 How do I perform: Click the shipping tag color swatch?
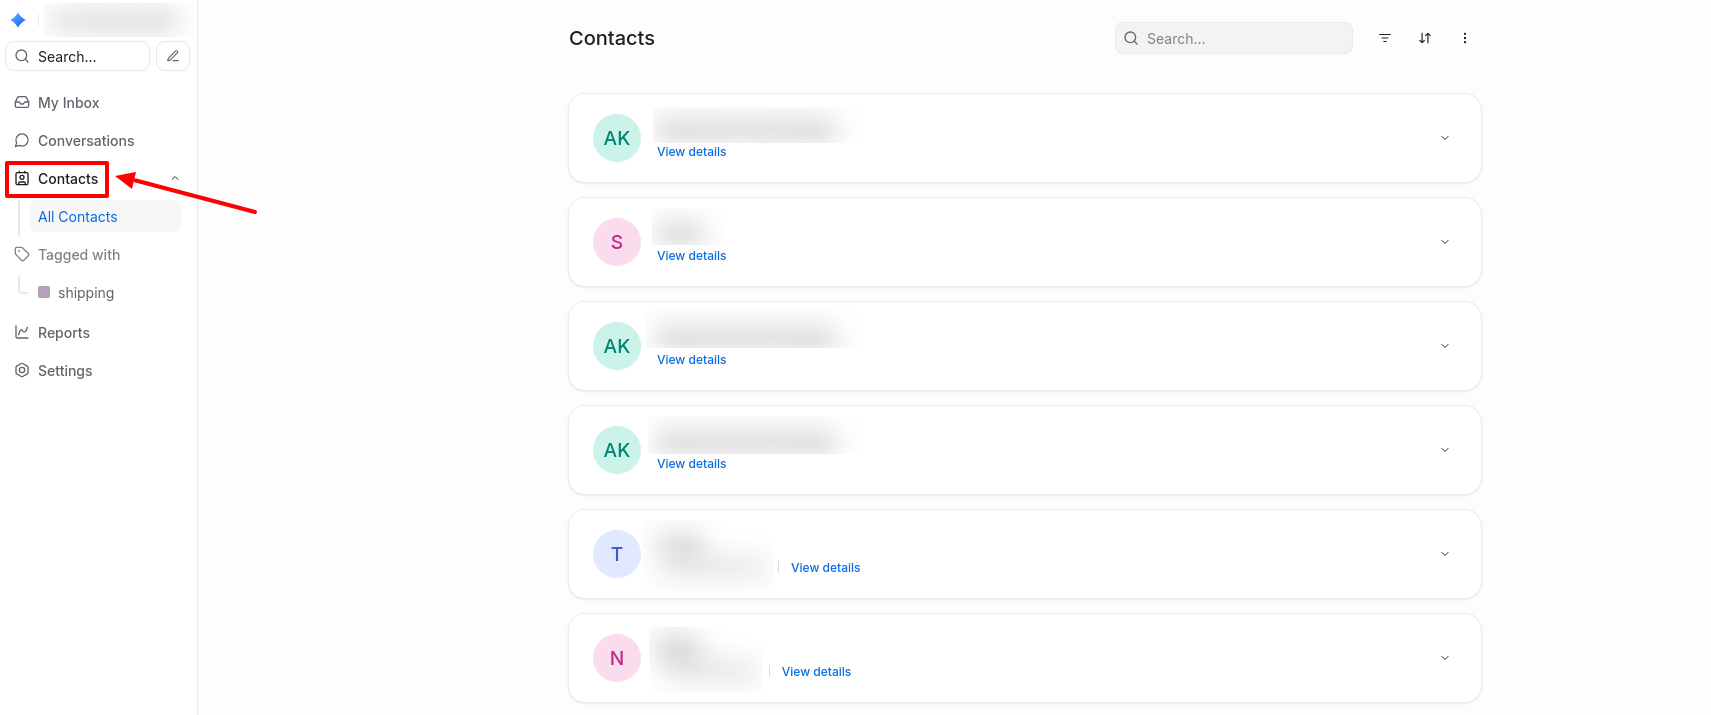coord(44,293)
